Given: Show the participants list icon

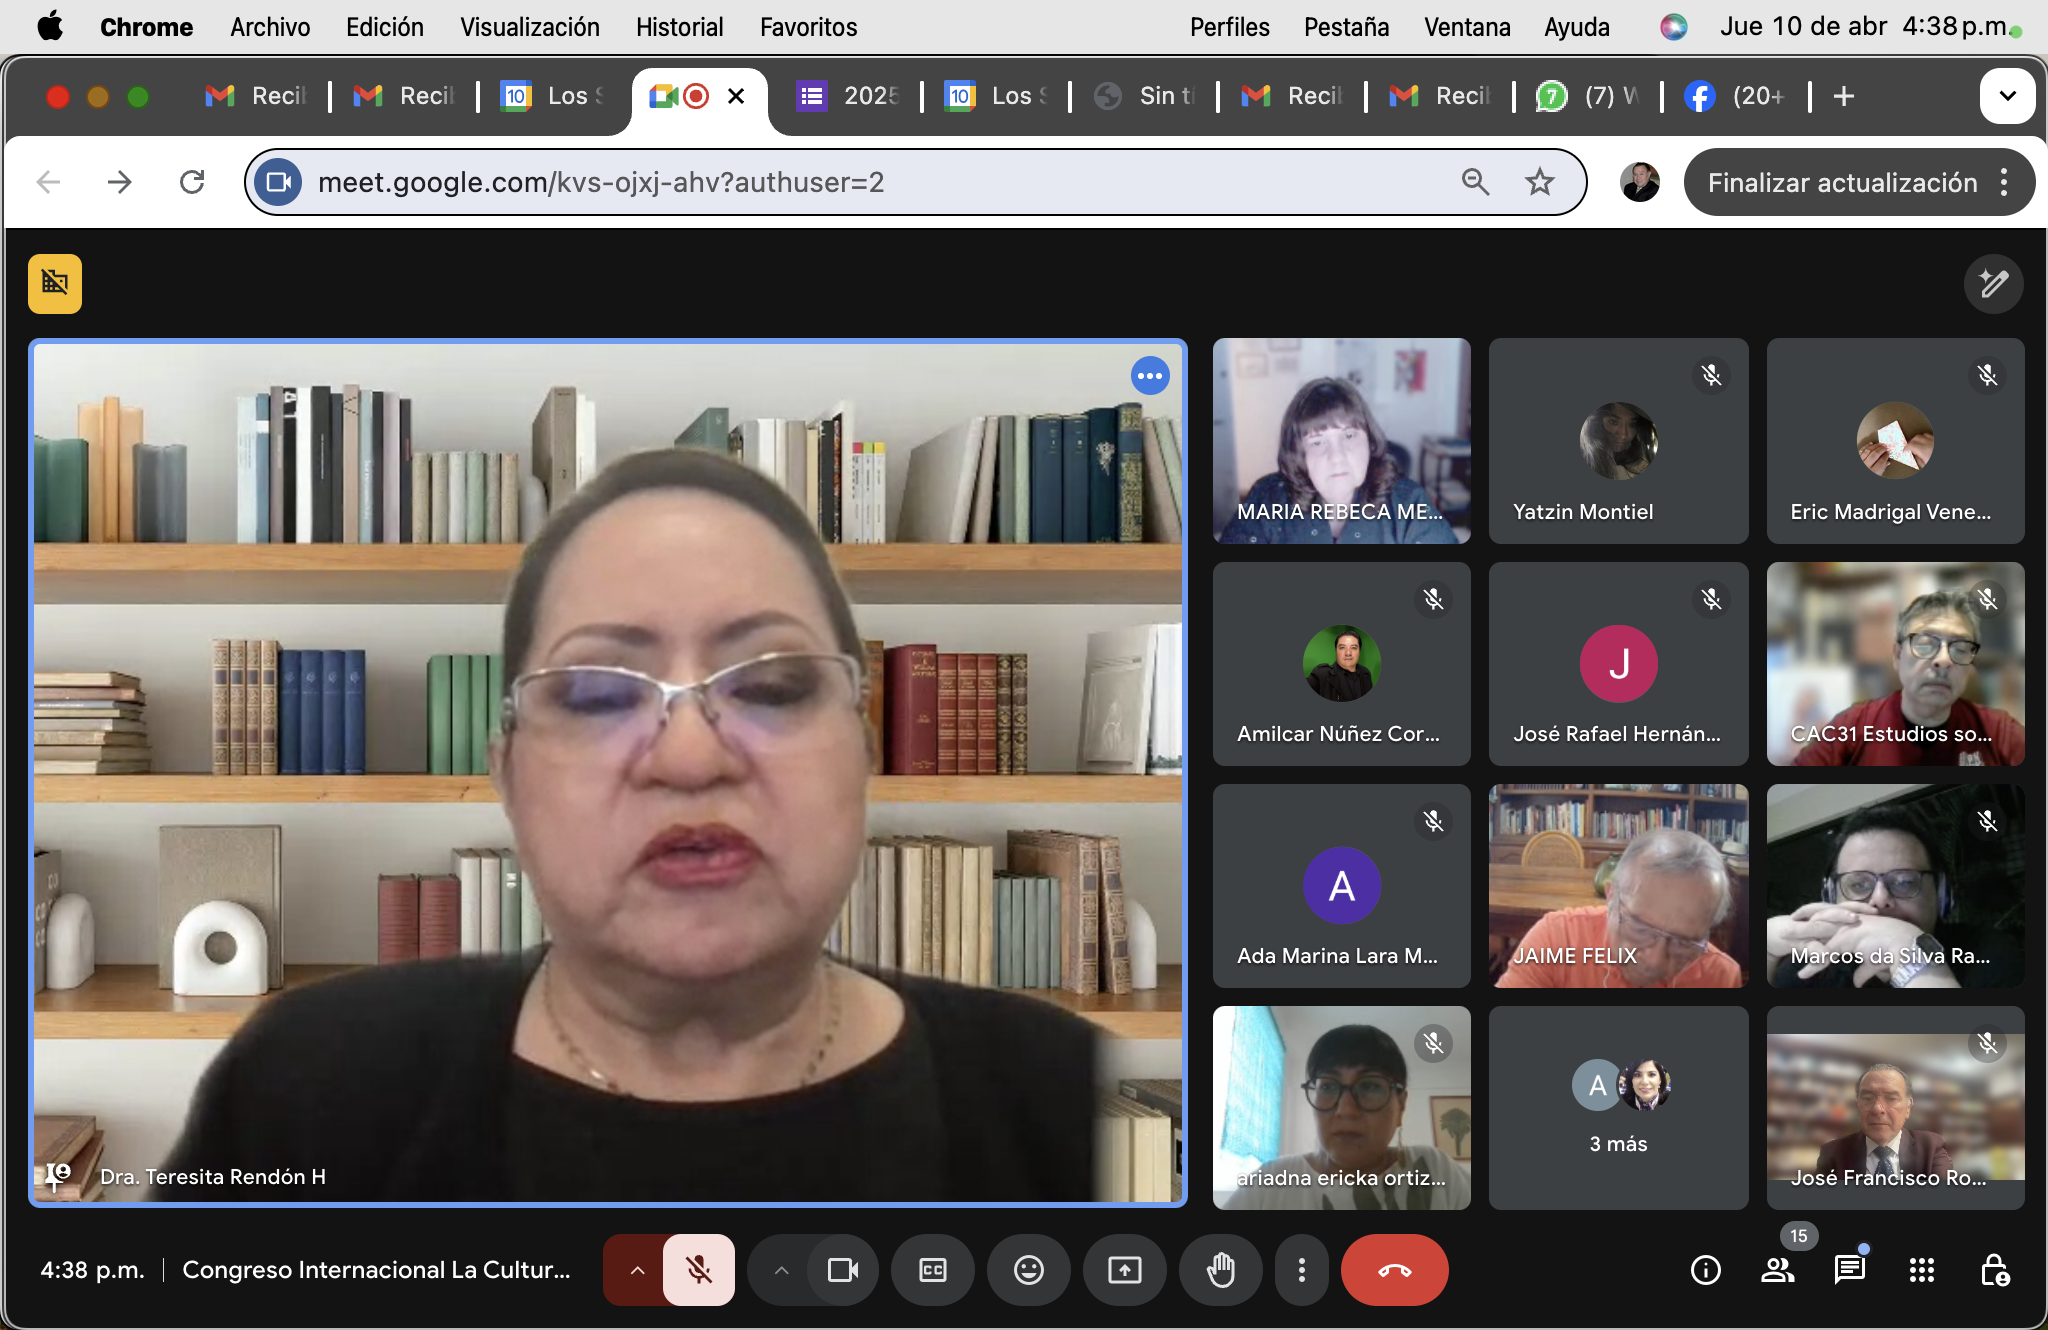Looking at the screenshot, I should [1777, 1270].
